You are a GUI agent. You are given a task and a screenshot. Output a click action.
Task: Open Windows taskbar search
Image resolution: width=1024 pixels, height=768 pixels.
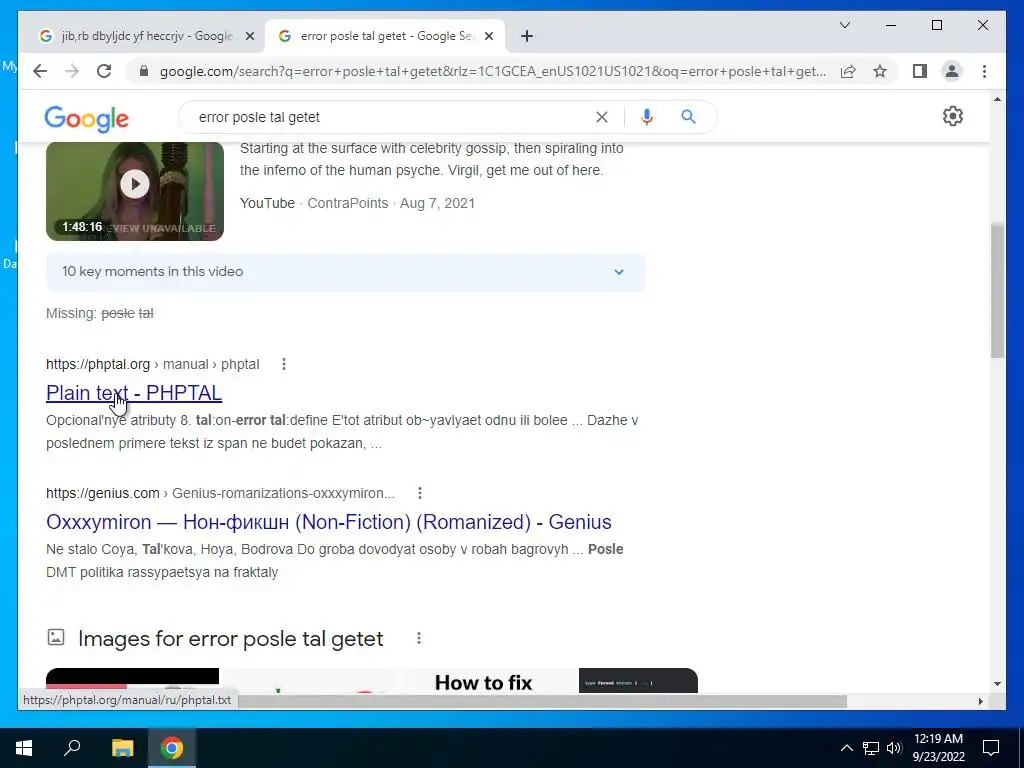(72, 748)
